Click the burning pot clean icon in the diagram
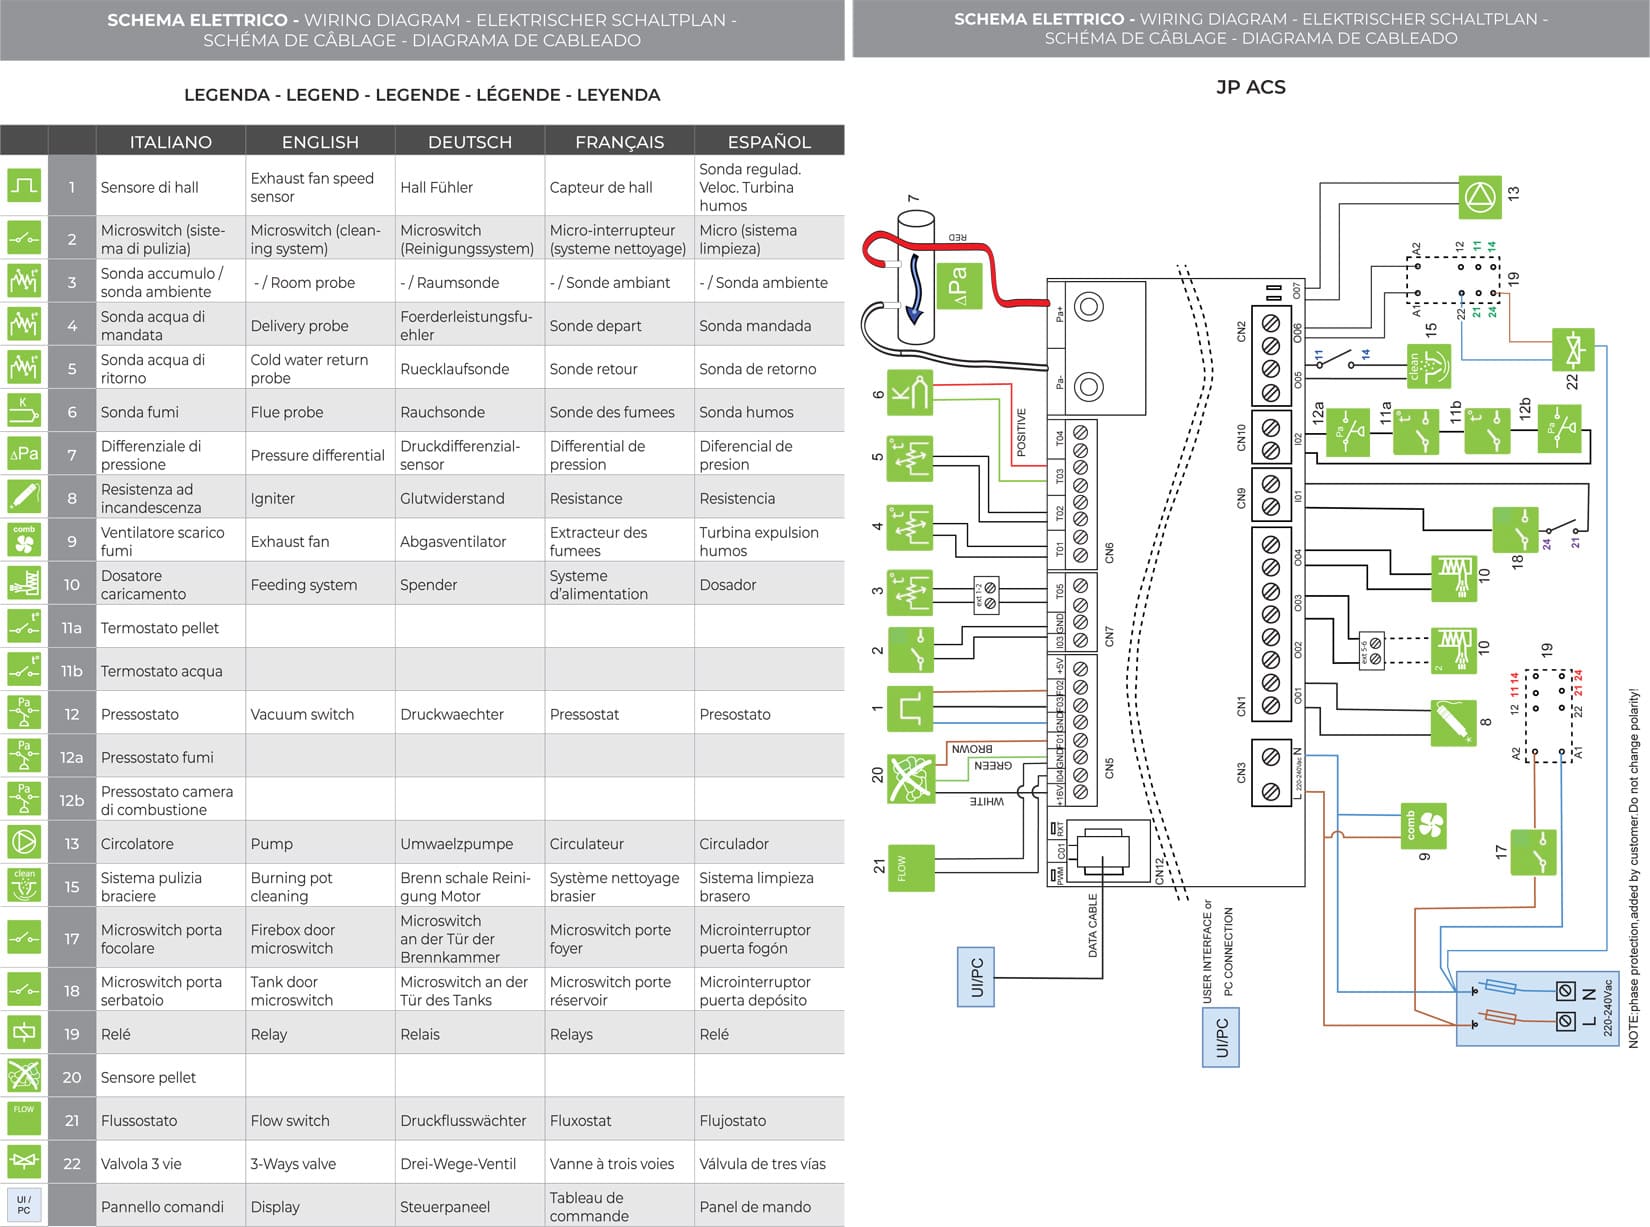 point(1428,367)
